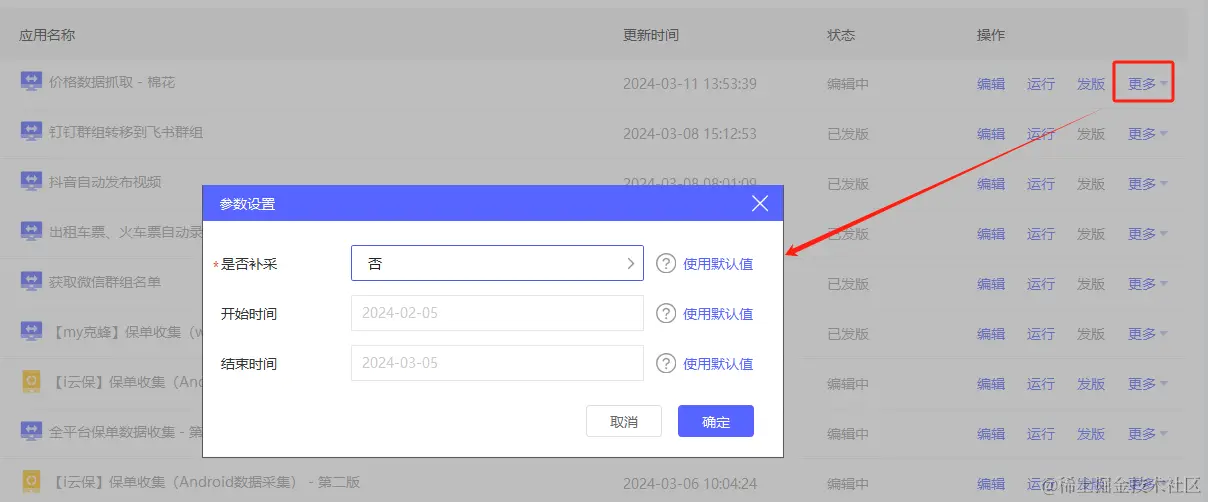Click the 开始时间 date field
This screenshot has height=502, width=1208.
tap(497, 313)
